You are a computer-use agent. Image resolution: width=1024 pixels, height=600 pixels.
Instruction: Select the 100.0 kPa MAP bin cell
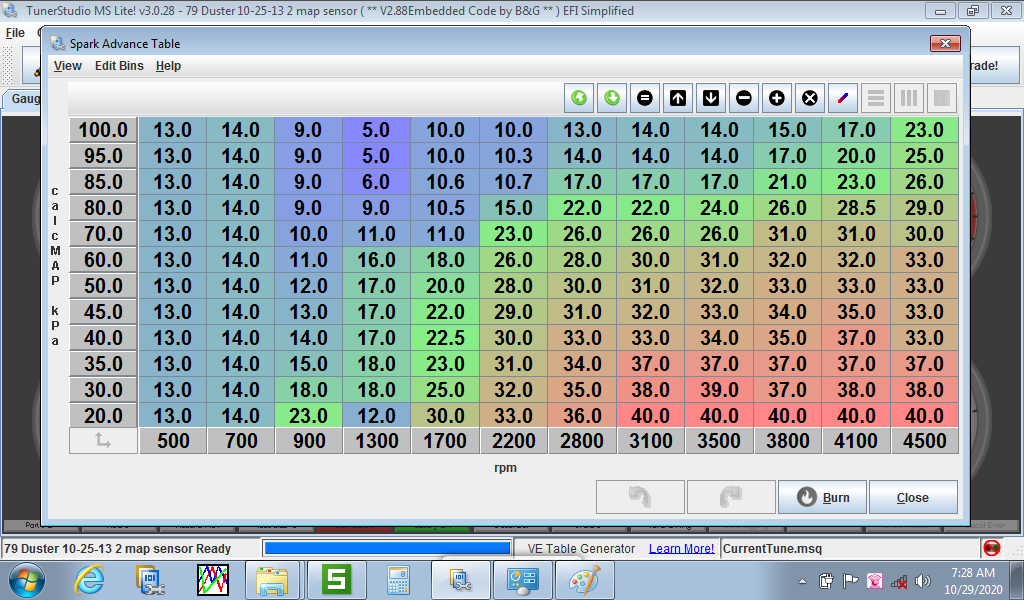pos(103,130)
